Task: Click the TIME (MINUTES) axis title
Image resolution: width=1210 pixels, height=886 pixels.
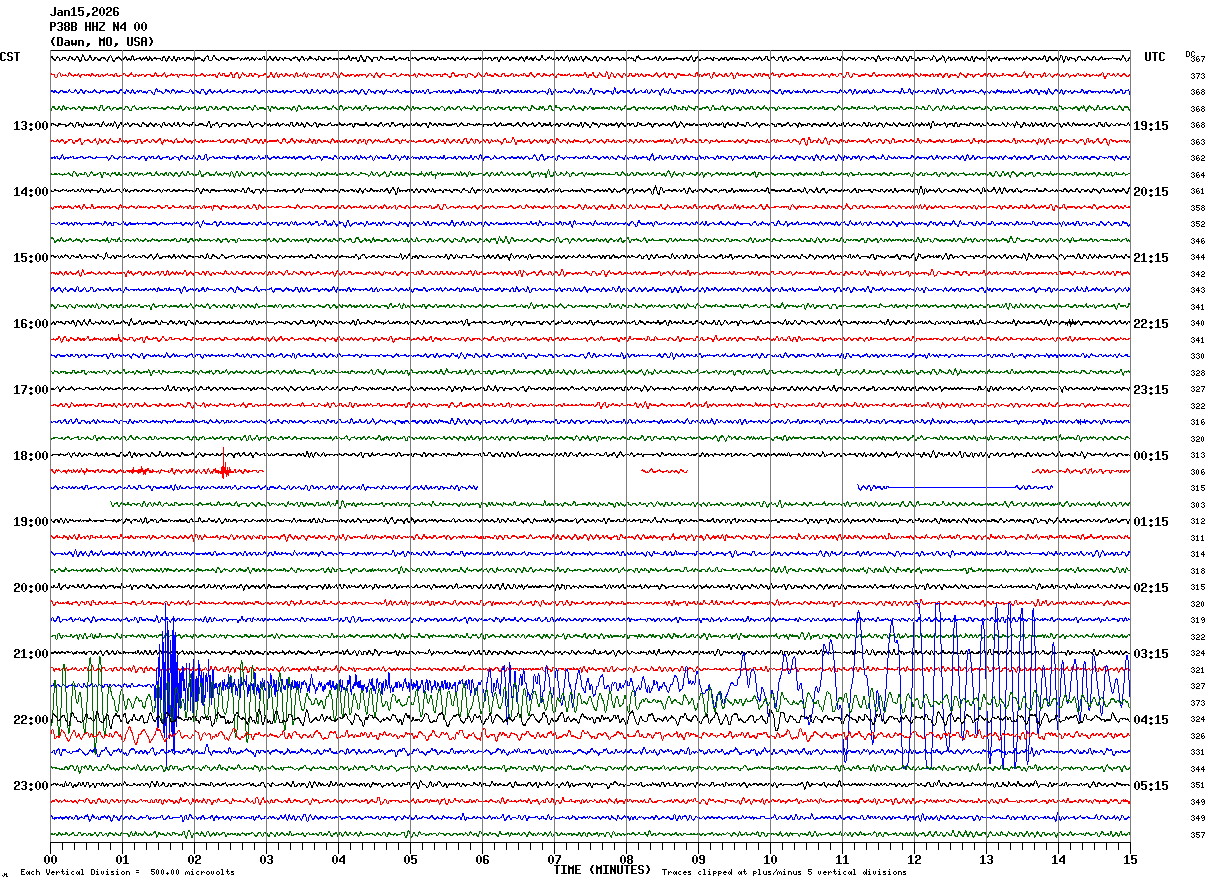Action: pyautogui.click(x=602, y=870)
